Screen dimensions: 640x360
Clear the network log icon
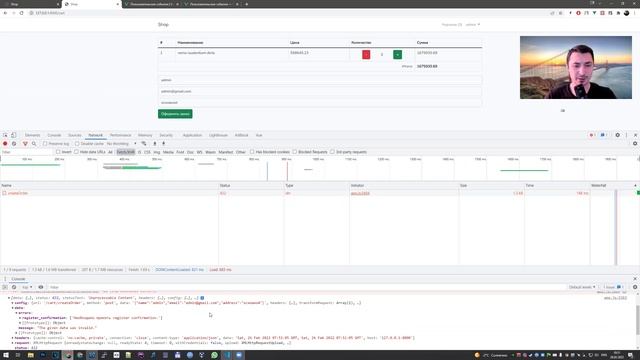pyautogui.click(x=14, y=144)
